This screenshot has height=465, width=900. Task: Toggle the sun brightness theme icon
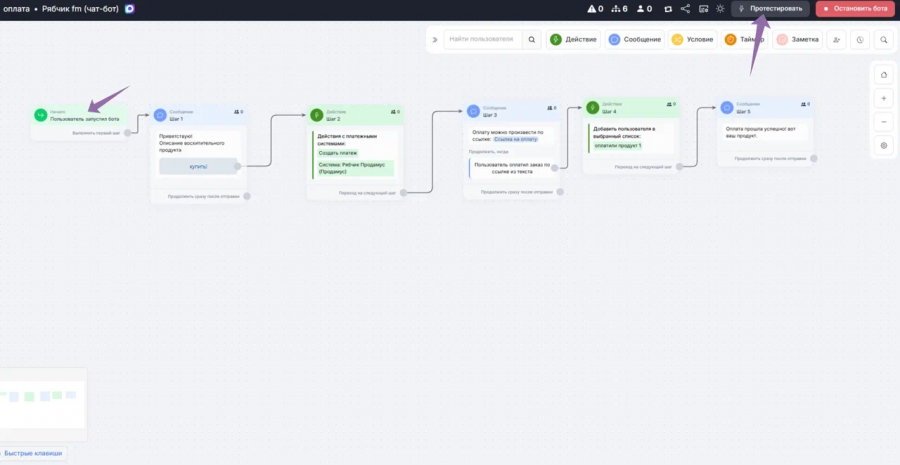(x=720, y=9)
